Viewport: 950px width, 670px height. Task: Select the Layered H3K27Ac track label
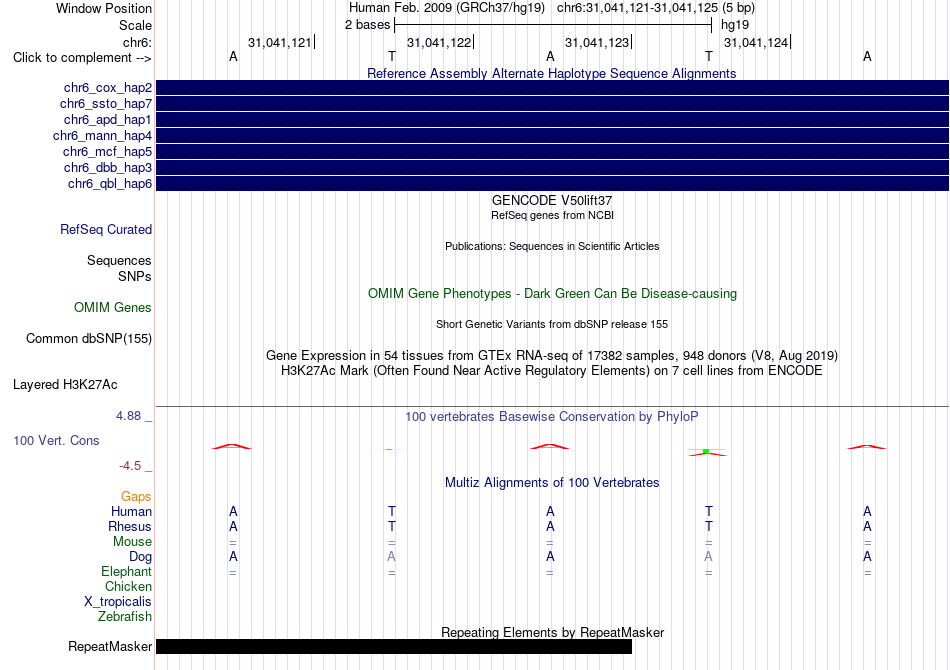(x=65, y=385)
